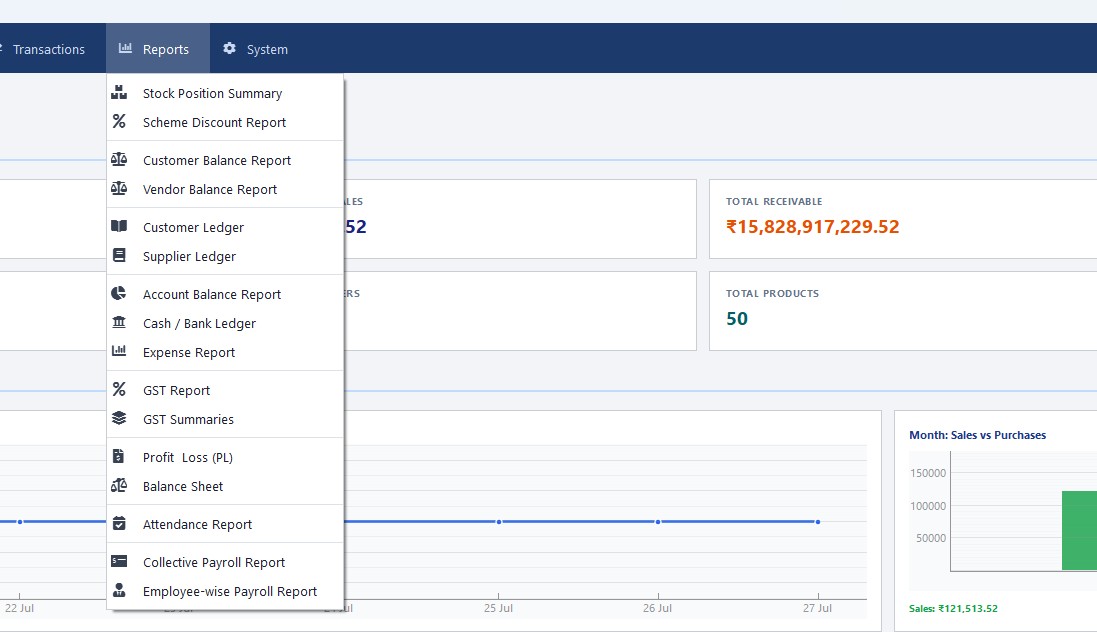The height and width of the screenshot is (632, 1097).
Task: Click the open book icon beside Customer Ledger
Action: point(119,226)
